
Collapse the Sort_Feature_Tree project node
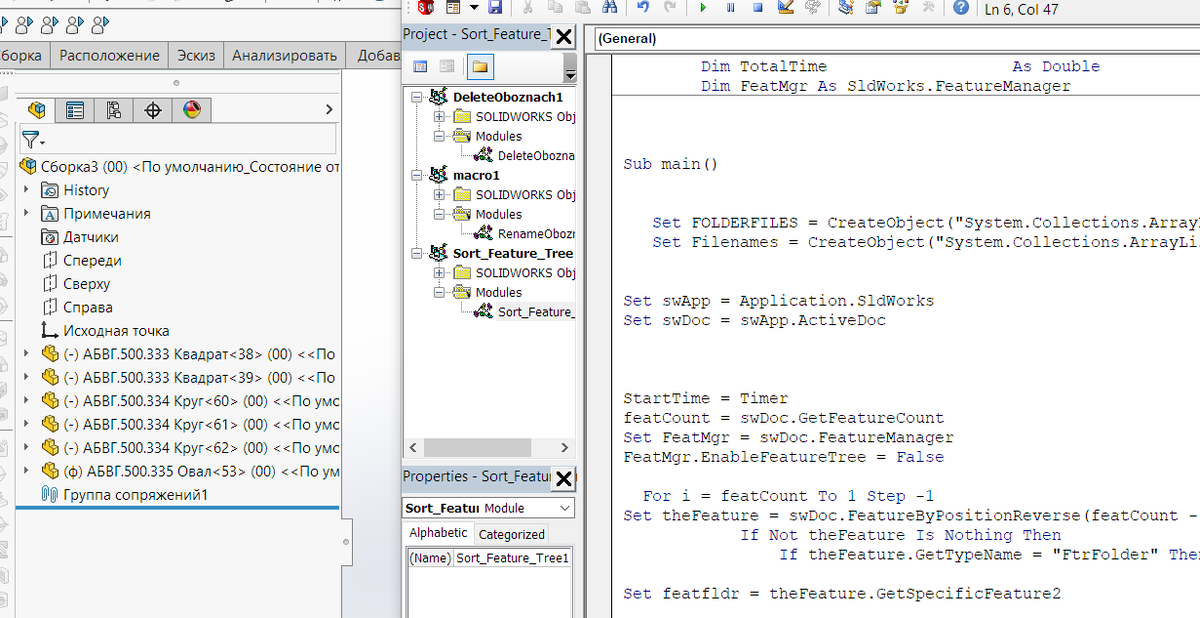(418, 253)
